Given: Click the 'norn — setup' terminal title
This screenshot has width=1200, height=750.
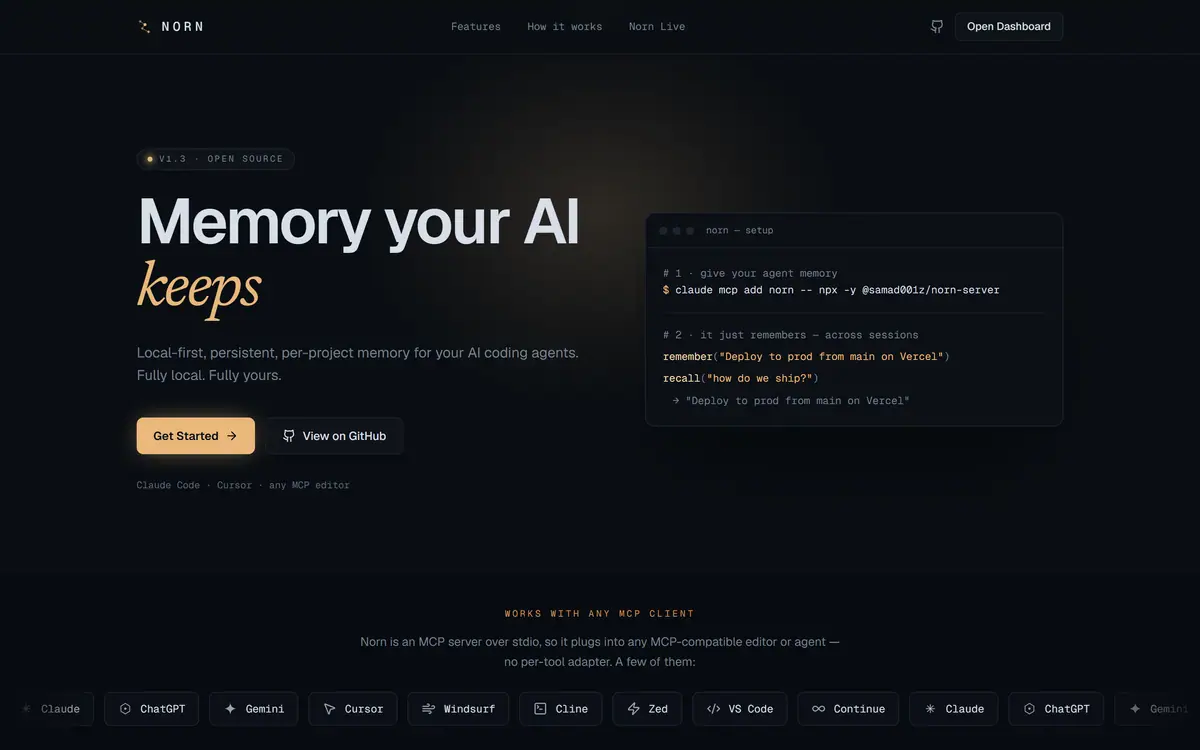Looking at the screenshot, I should pyautogui.click(x=739, y=231).
